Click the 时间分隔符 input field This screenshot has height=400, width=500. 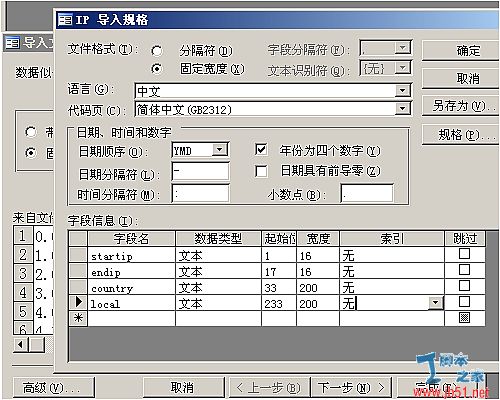201,194
